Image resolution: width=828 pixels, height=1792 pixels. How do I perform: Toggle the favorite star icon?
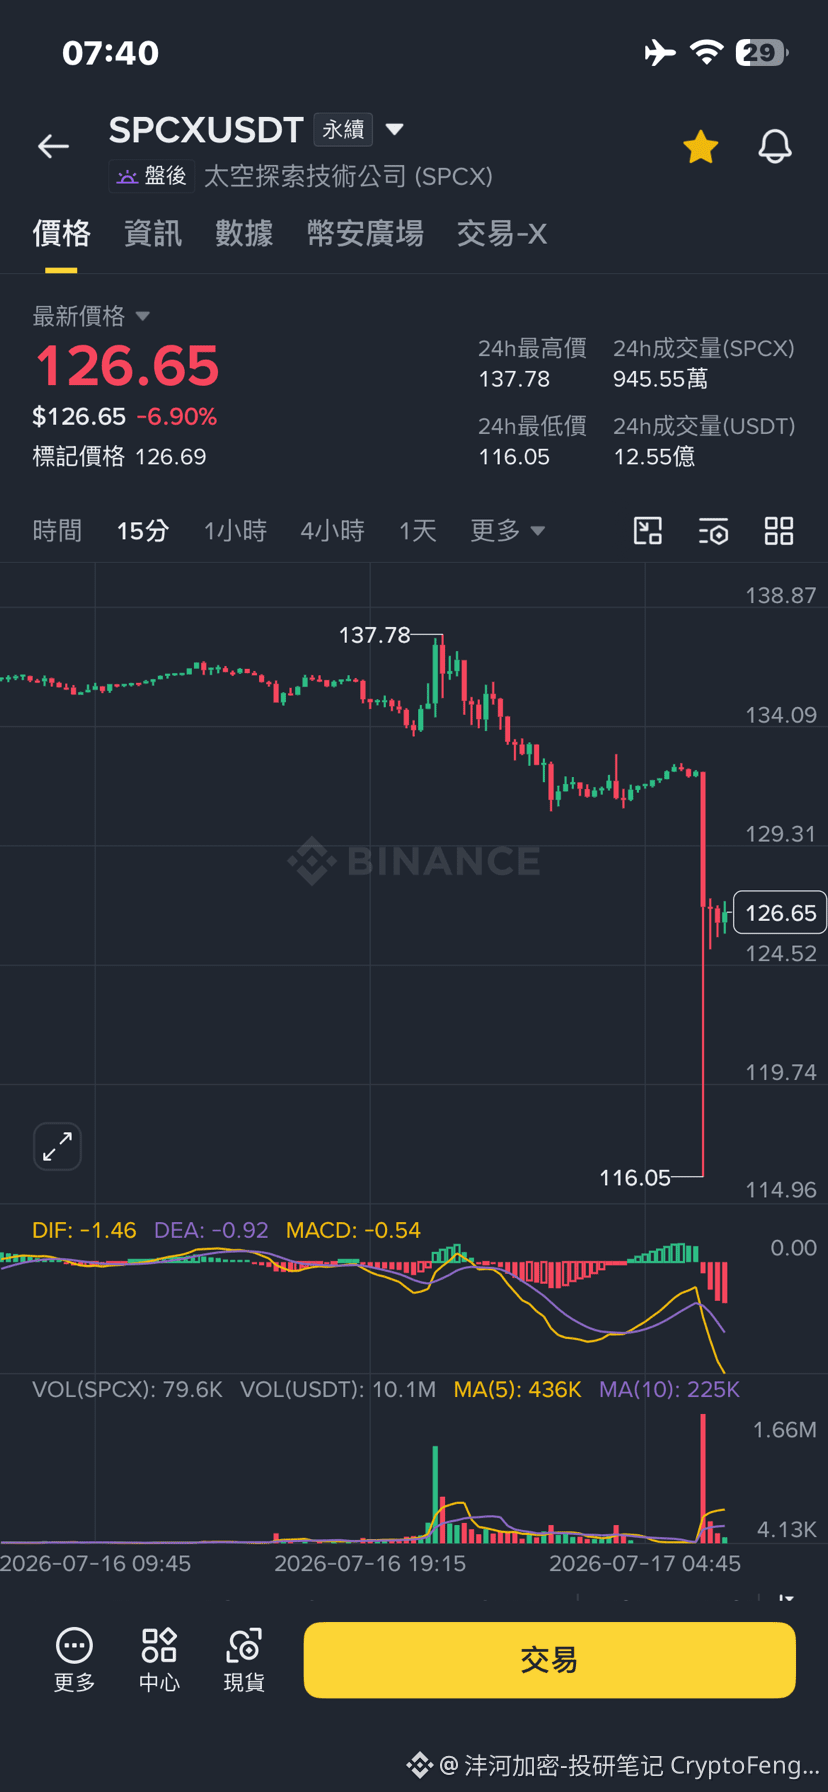(x=700, y=147)
